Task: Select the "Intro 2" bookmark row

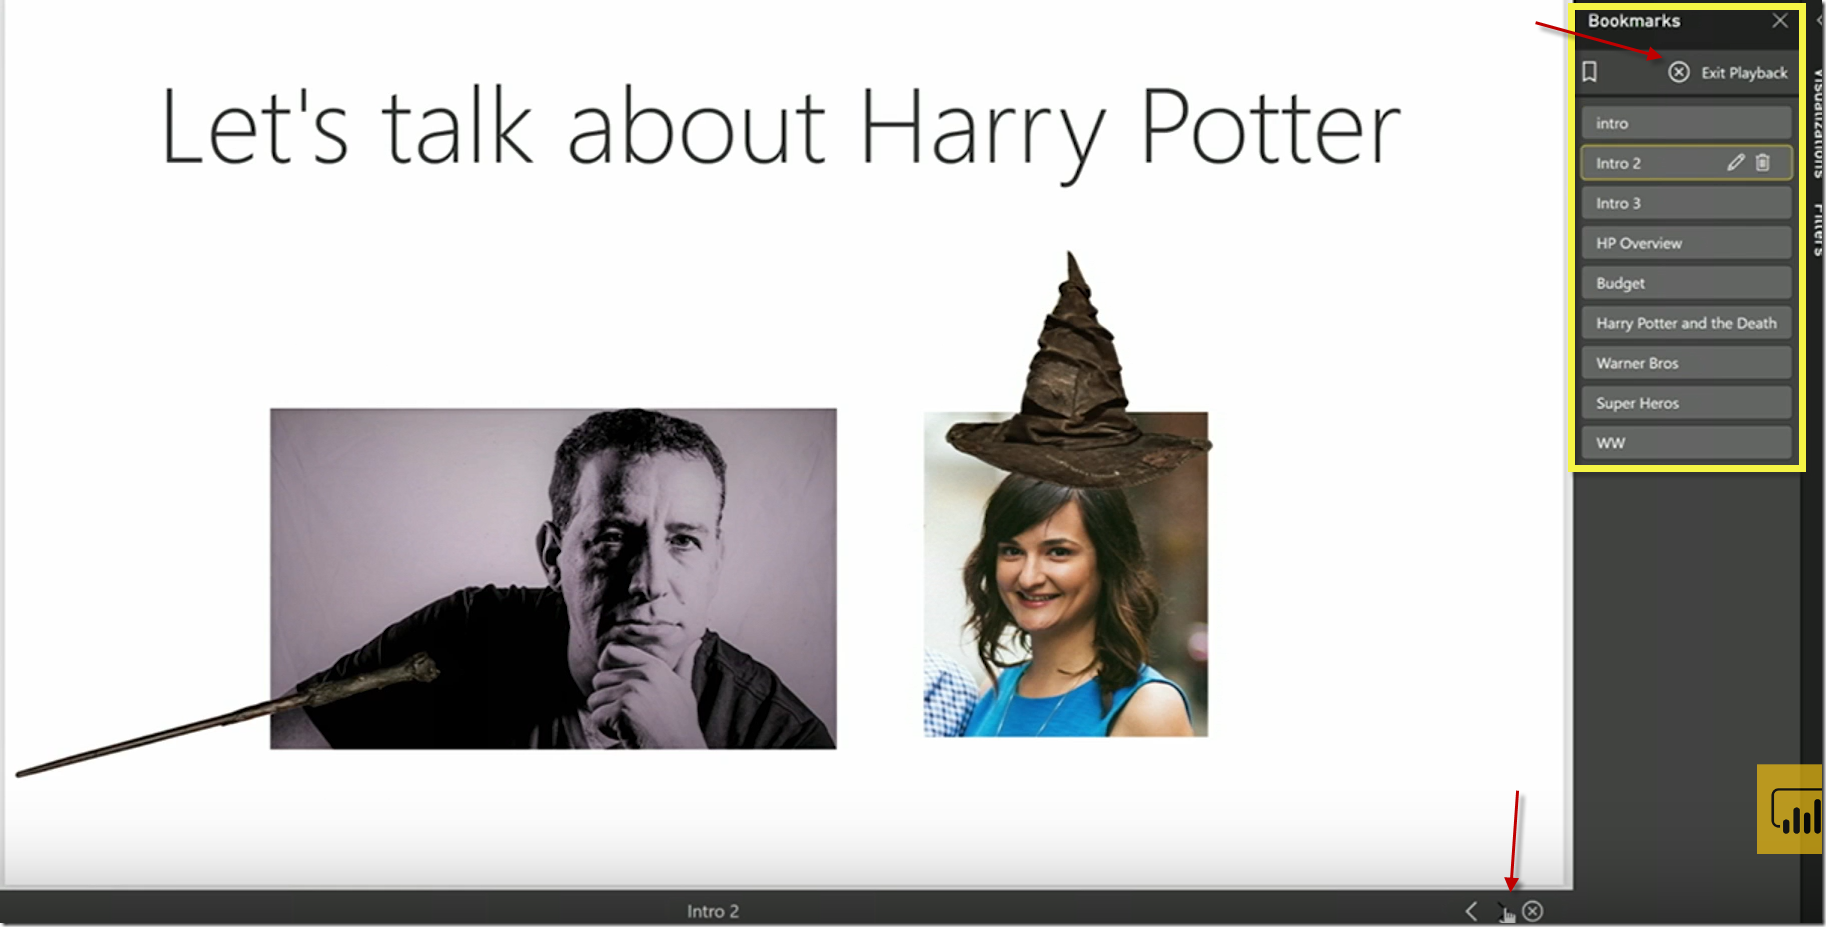Action: (x=1686, y=163)
